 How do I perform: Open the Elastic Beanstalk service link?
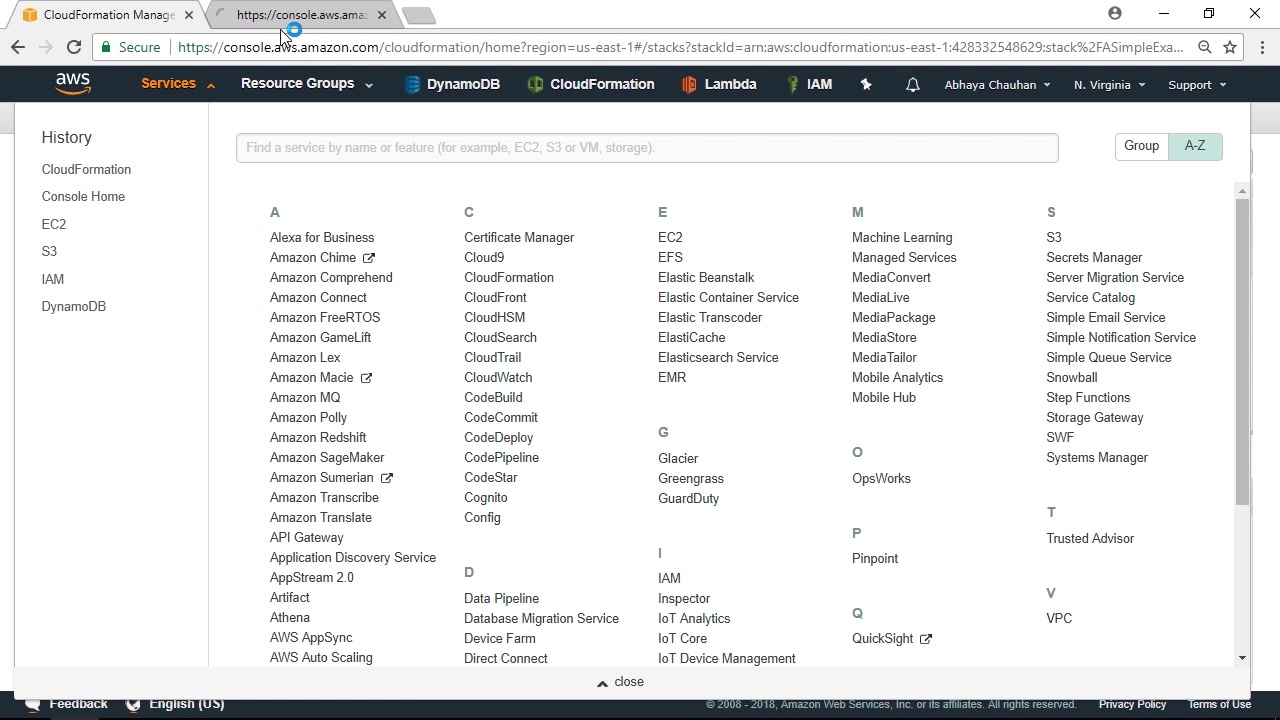coord(706,278)
